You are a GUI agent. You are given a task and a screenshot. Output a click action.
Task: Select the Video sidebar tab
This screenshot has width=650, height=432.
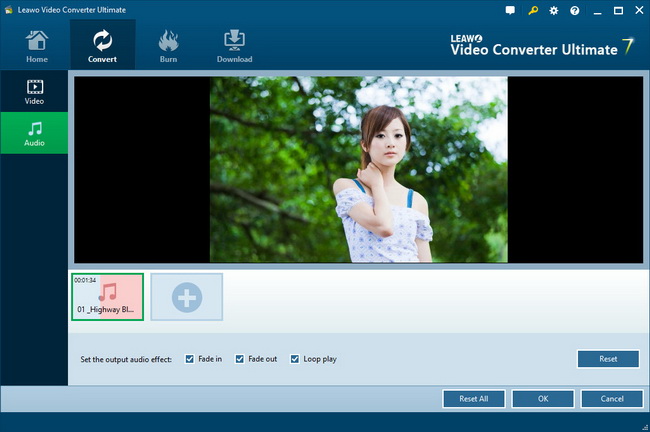coord(34,92)
